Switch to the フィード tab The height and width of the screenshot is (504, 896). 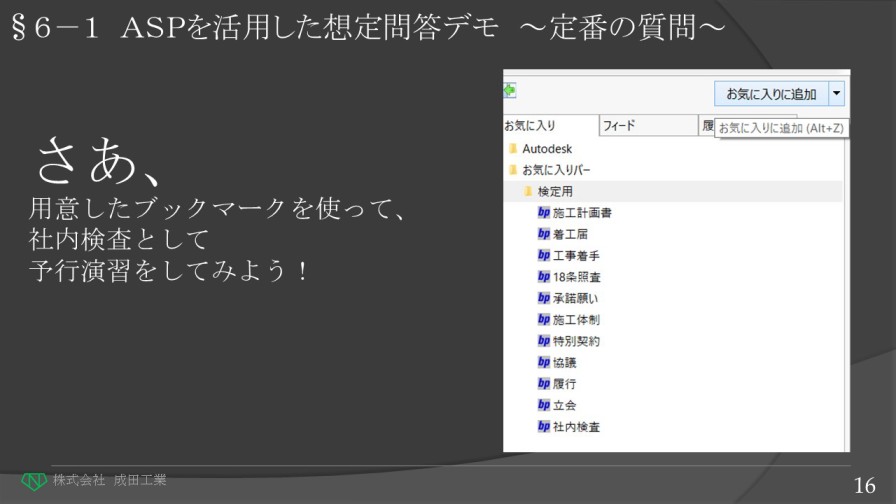point(619,126)
